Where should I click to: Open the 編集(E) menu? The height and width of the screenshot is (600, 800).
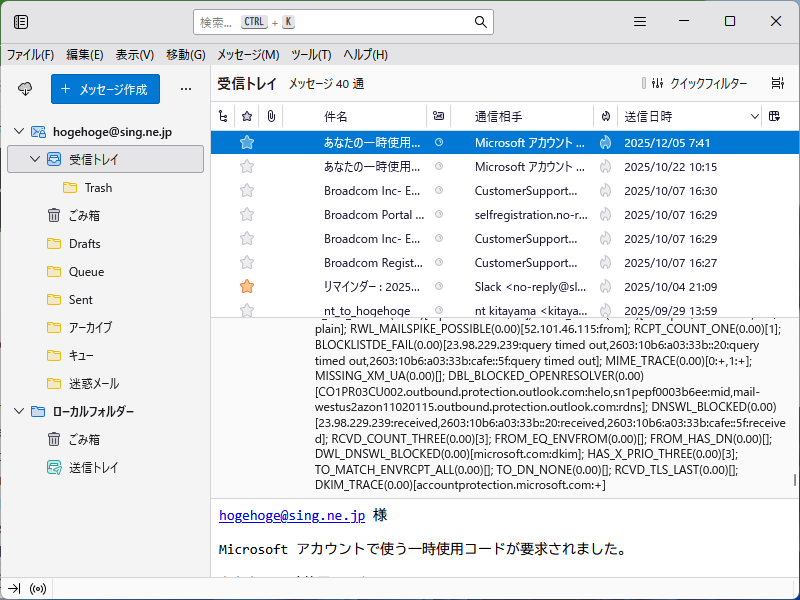tap(85, 55)
